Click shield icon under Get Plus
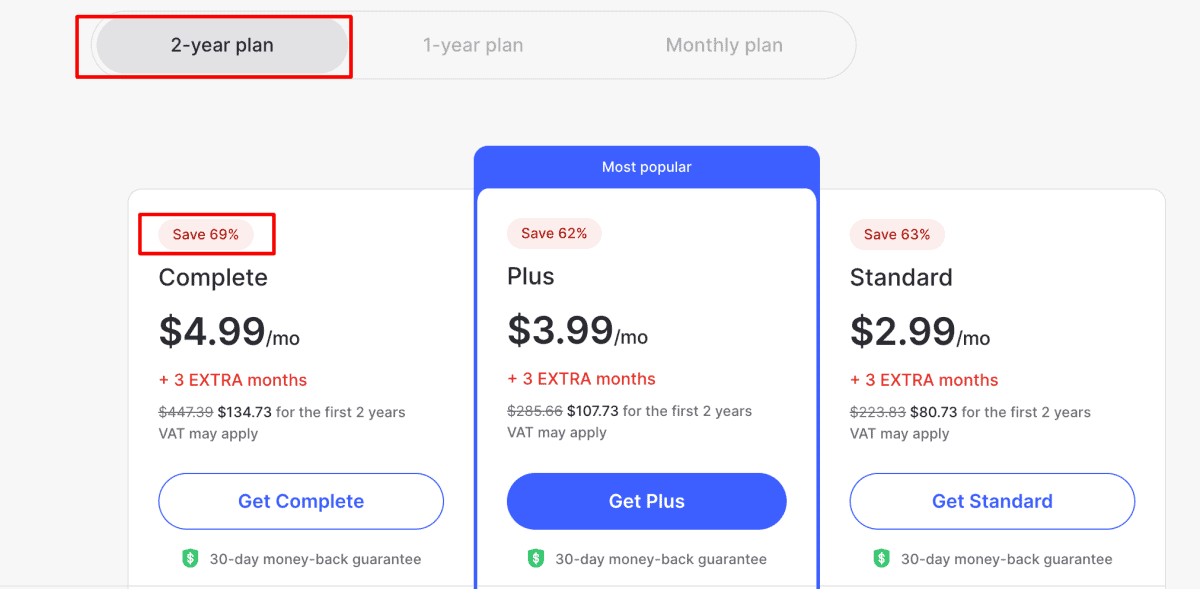1200x589 pixels. pyautogui.click(x=536, y=559)
